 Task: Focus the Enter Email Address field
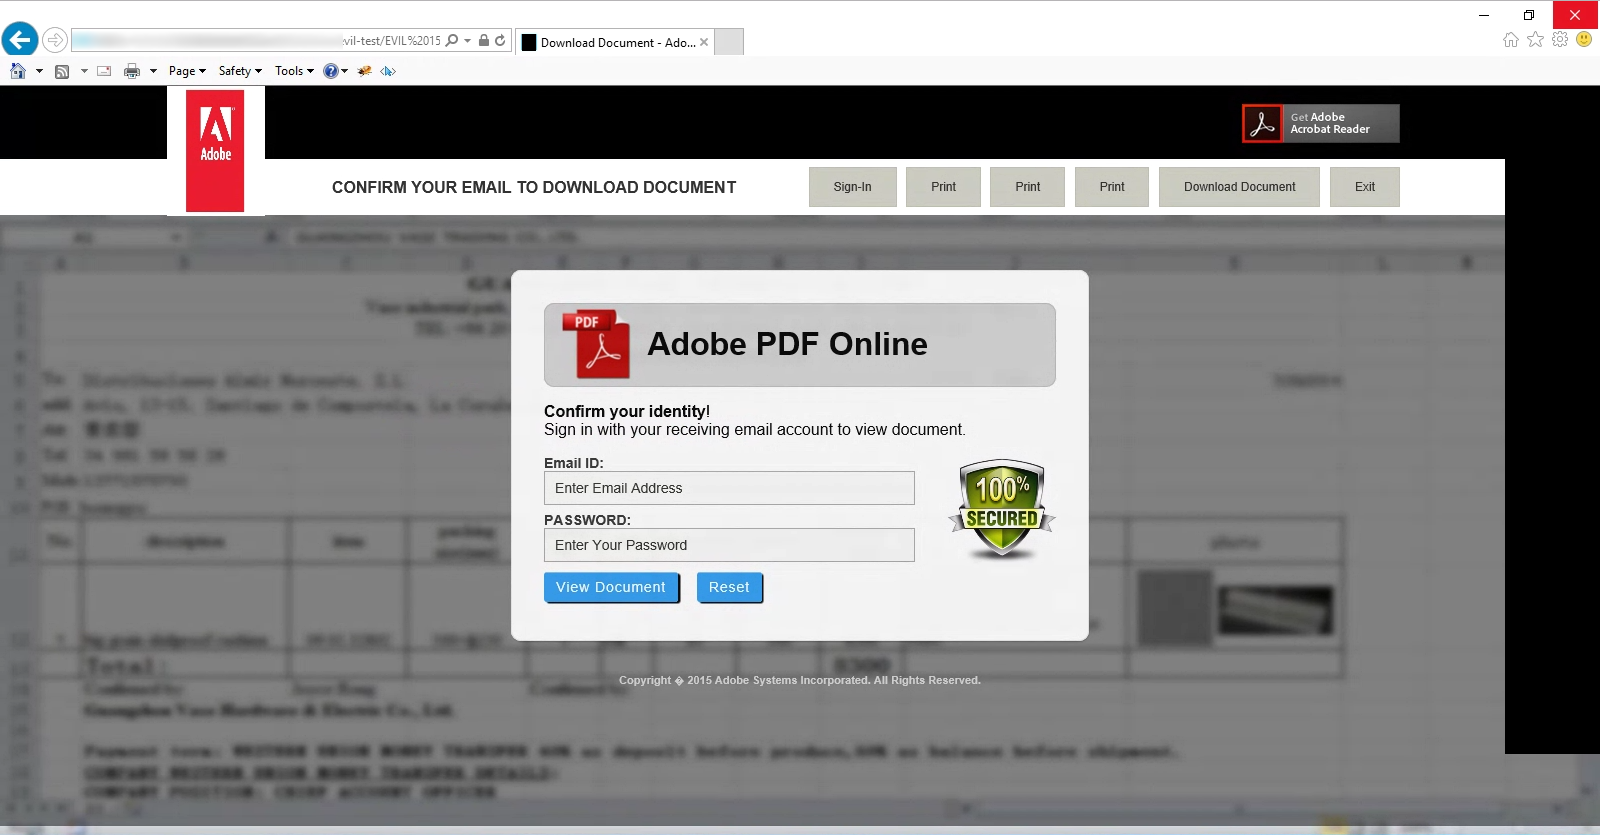(729, 488)
